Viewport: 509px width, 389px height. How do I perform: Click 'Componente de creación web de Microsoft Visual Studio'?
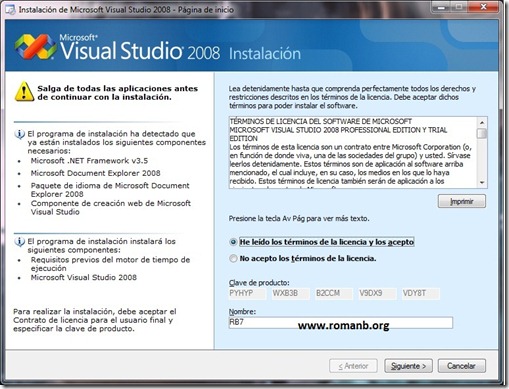(x=111, y=208)
